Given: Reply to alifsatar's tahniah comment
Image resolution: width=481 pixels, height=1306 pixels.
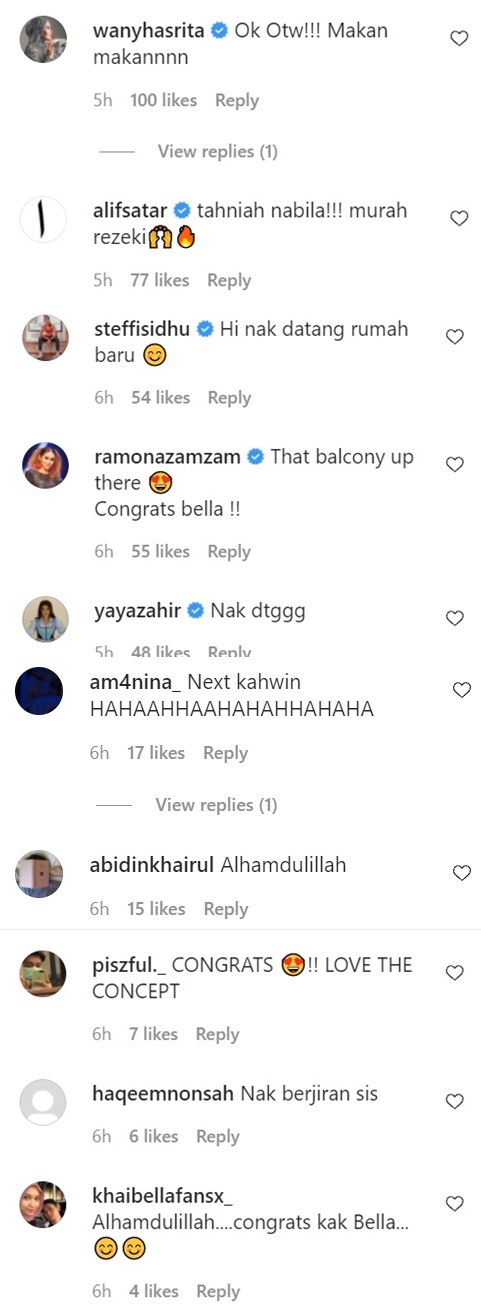Looking at the screenshot, I should point(229,281).
